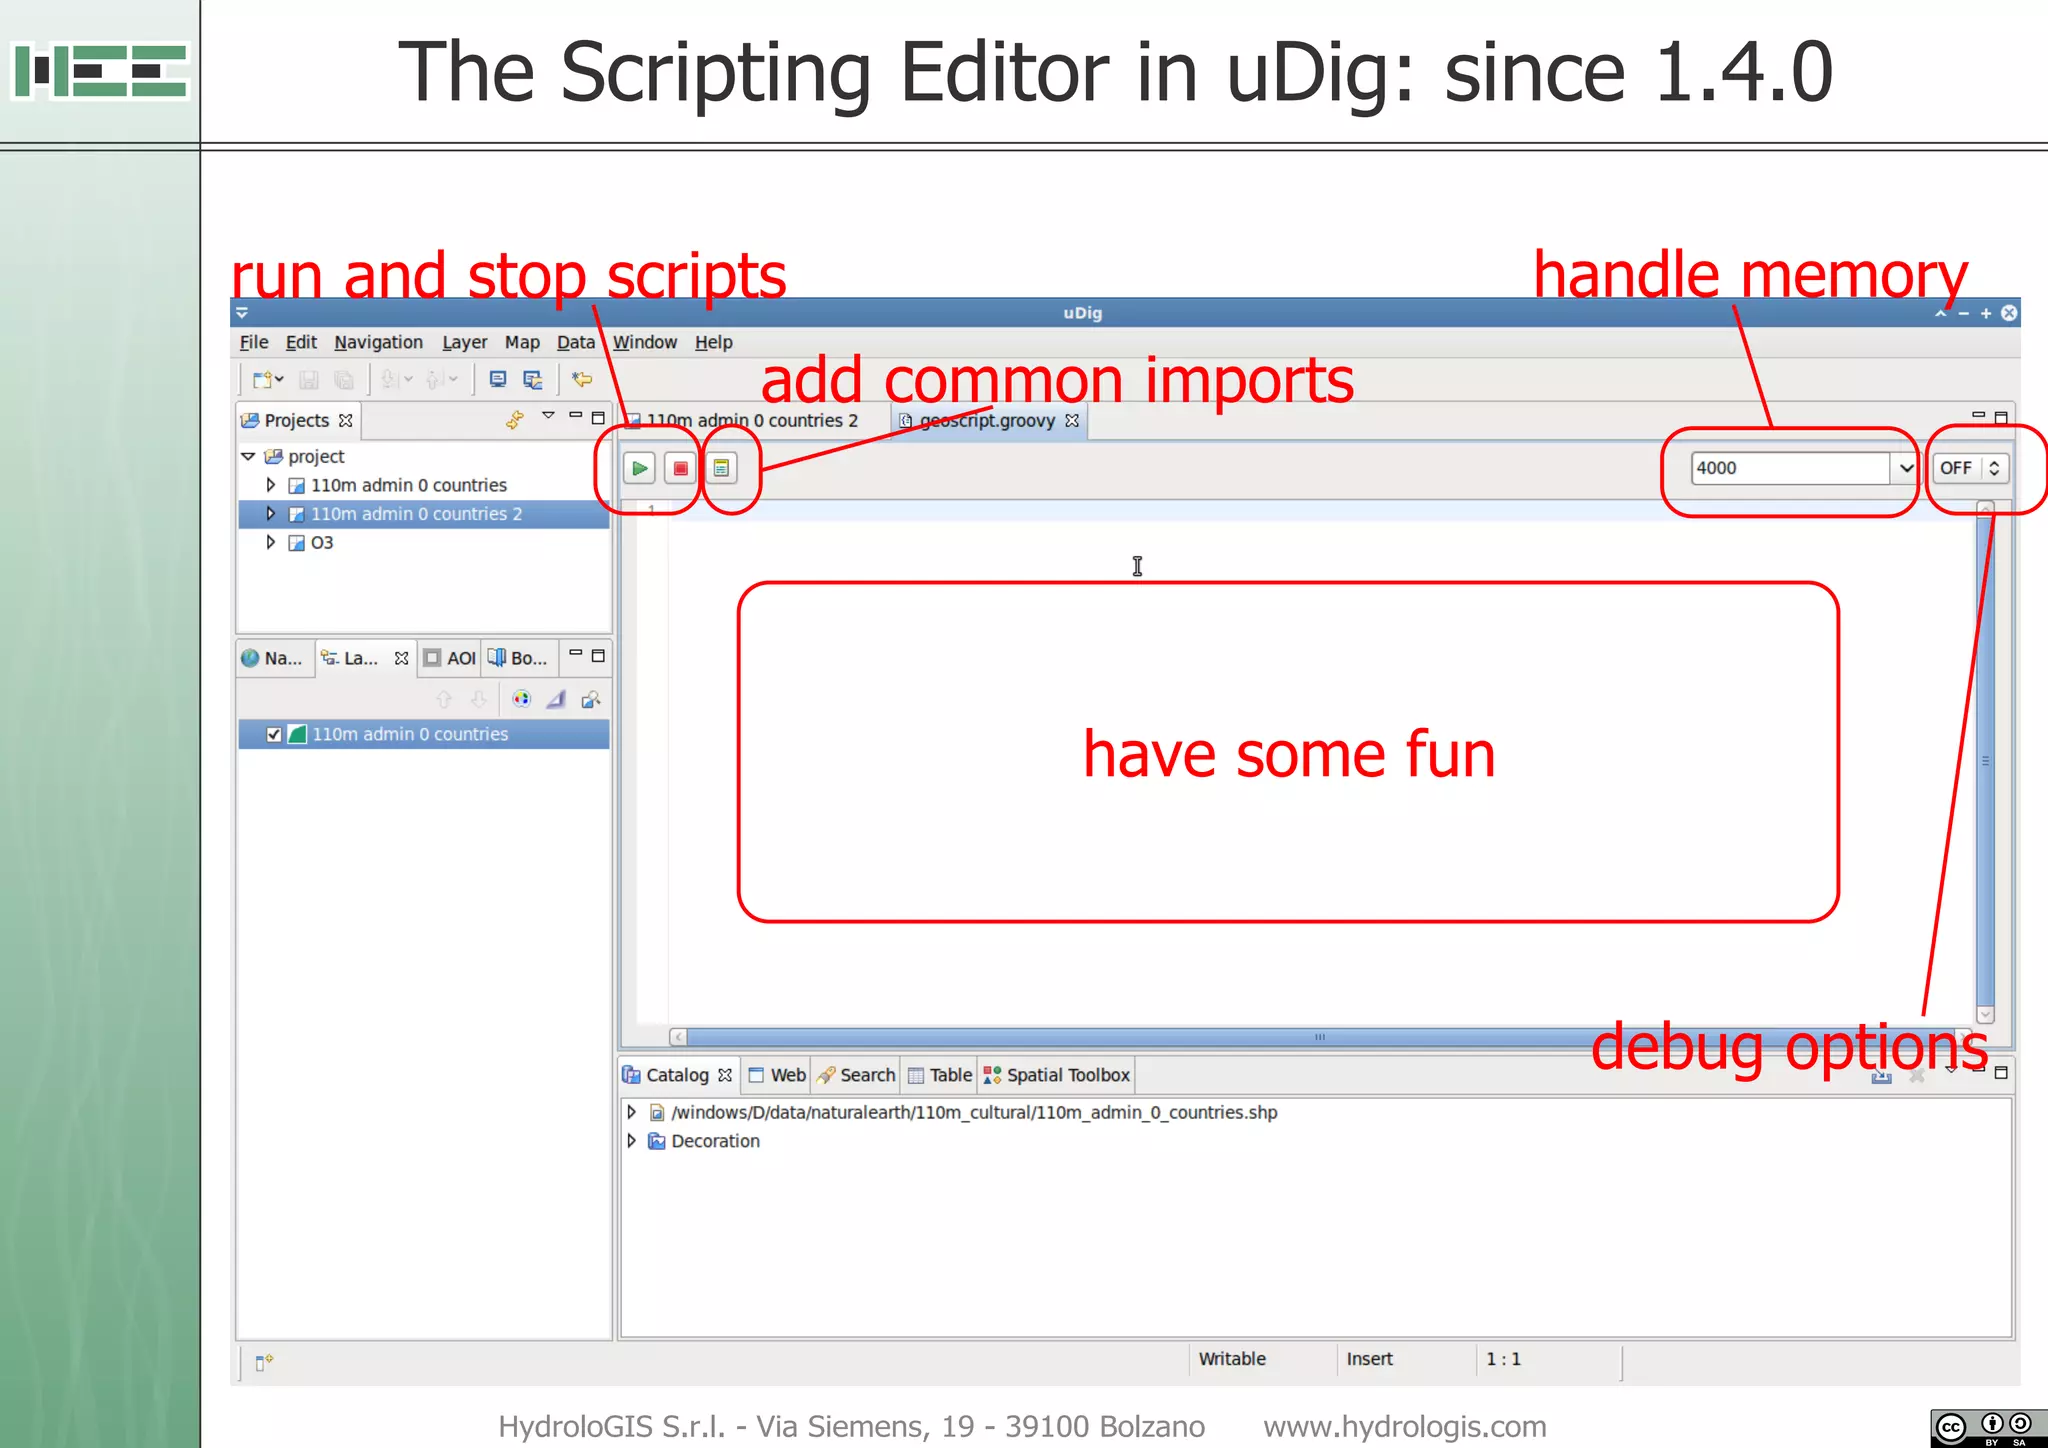Click the greyed-out save icon in the toolbar

tap(309, 380)
